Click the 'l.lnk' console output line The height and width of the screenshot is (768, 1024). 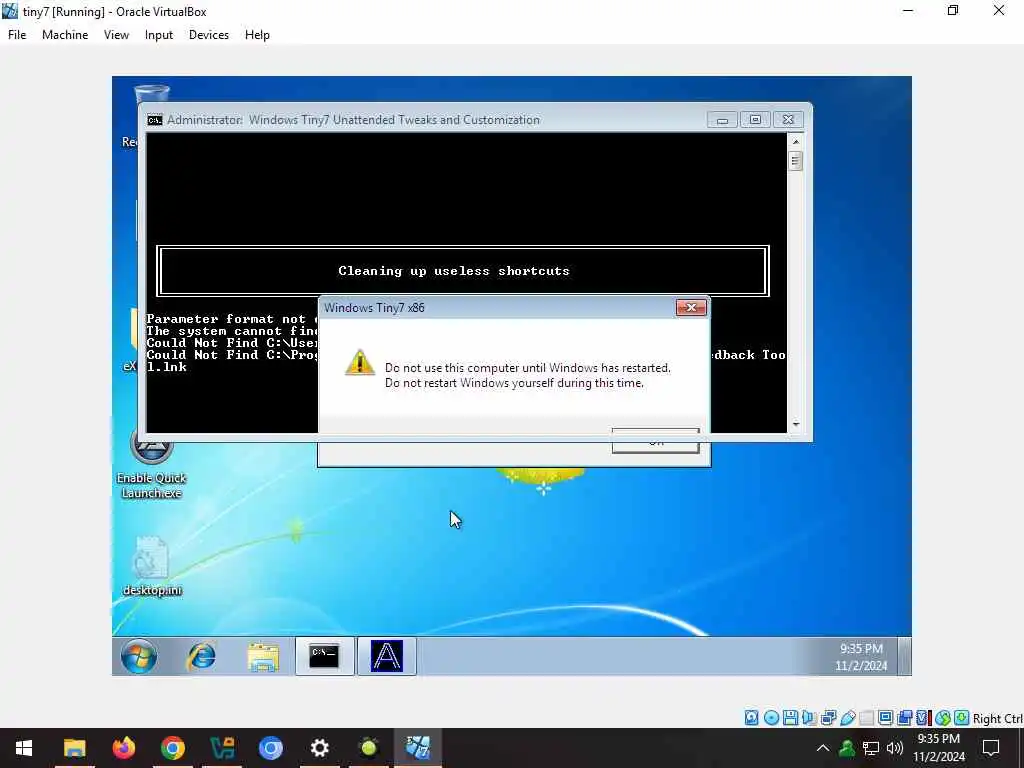[x=167, y=366]
